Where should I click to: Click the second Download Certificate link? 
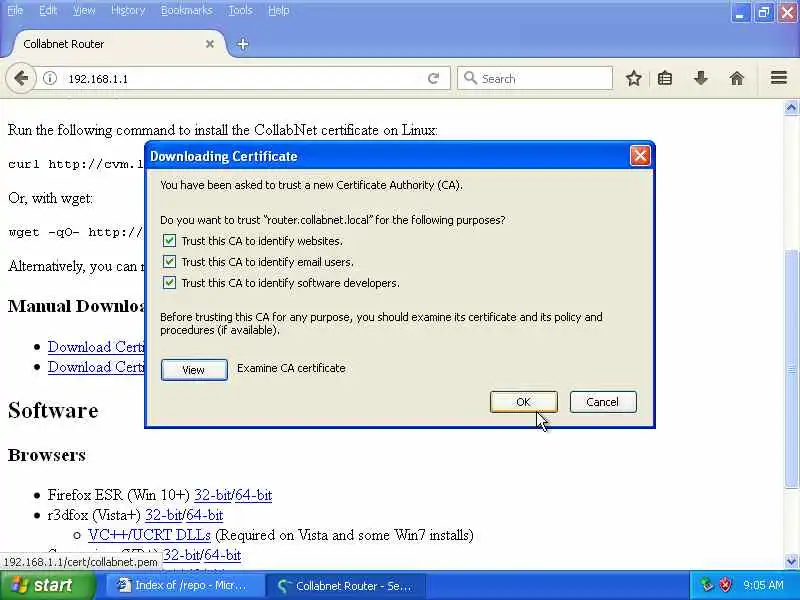[x=96, y=367]
